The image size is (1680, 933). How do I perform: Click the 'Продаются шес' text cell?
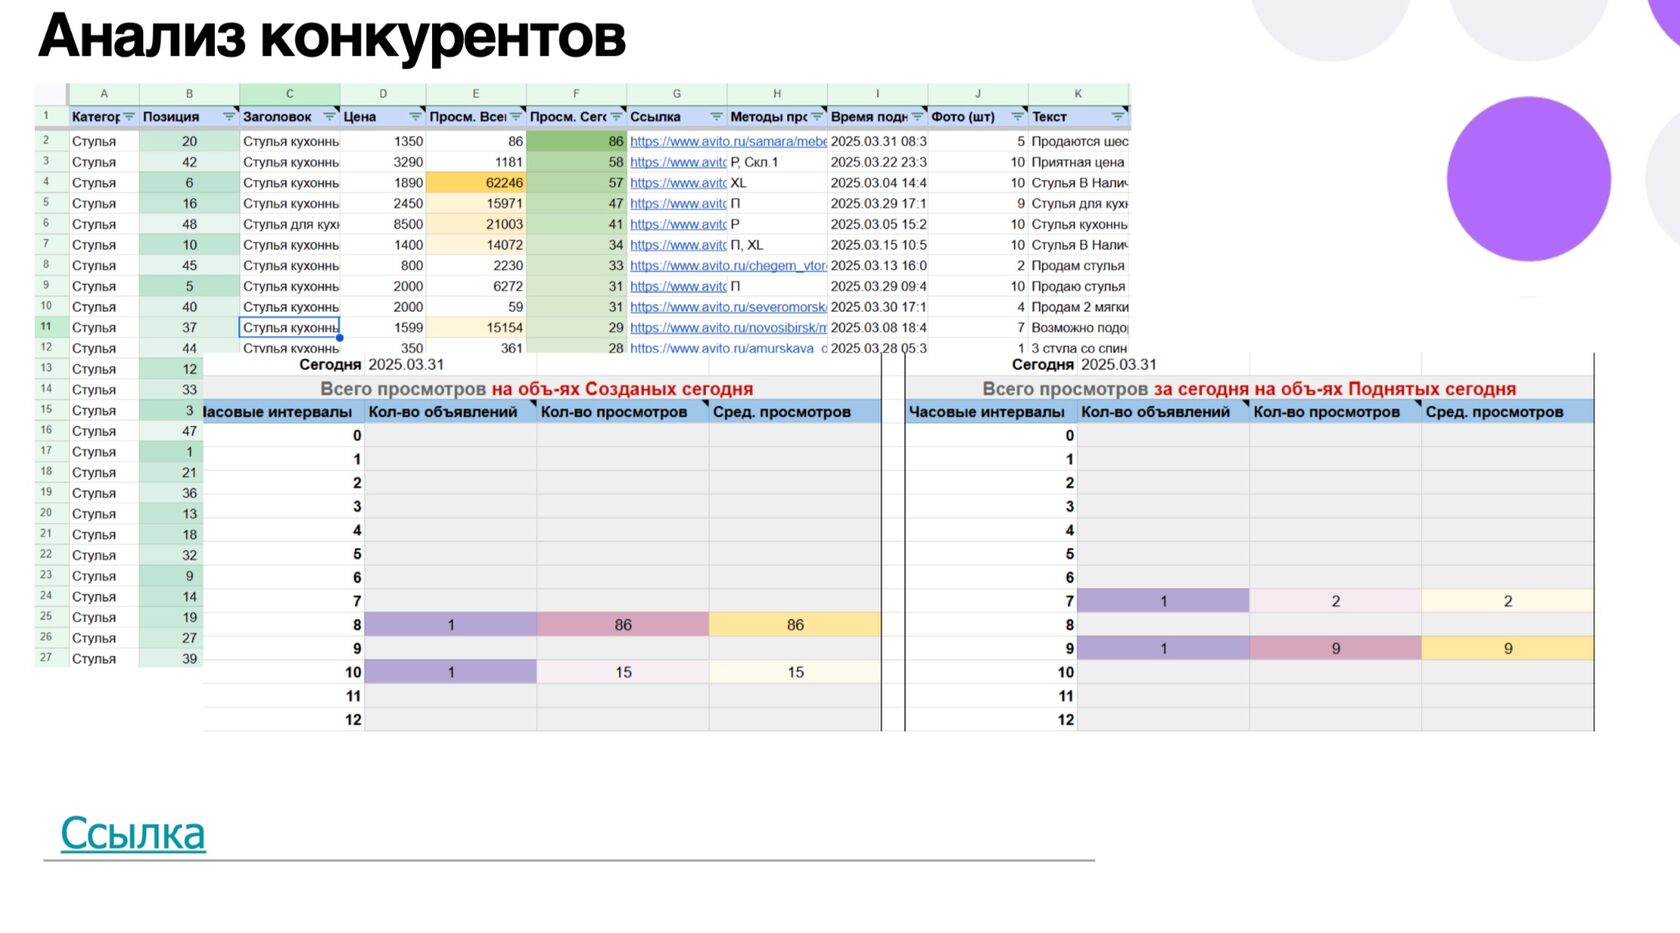(1079, 142)
